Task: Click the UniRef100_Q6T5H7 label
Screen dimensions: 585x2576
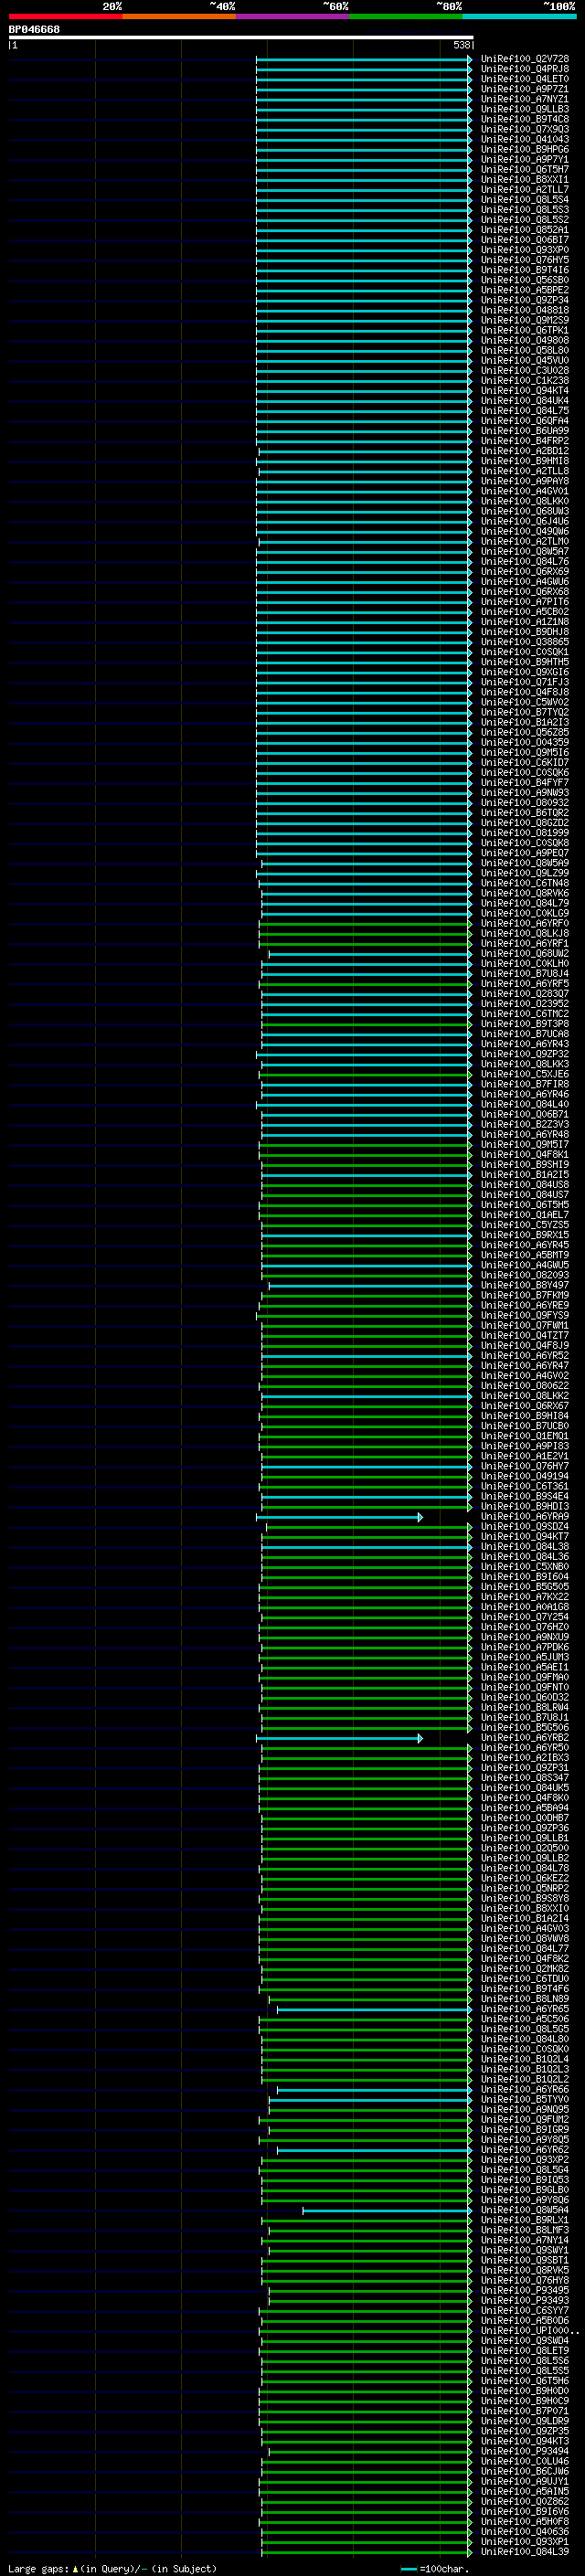Action: pyautogui.click(x=524, y=169)
